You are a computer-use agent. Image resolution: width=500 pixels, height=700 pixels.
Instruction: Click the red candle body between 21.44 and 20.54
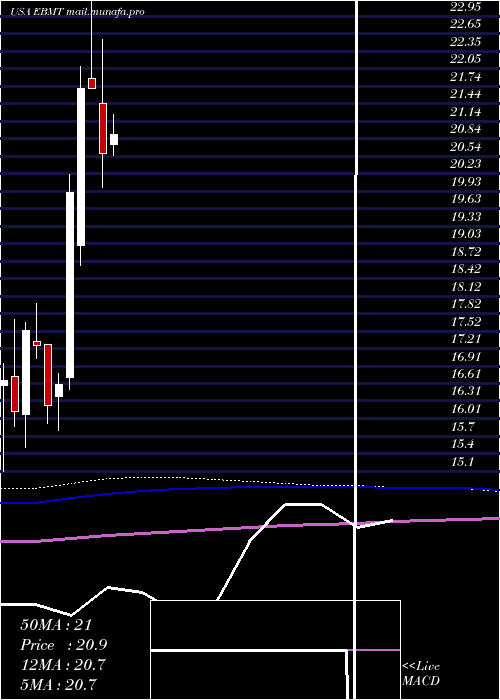coord(103,129)
